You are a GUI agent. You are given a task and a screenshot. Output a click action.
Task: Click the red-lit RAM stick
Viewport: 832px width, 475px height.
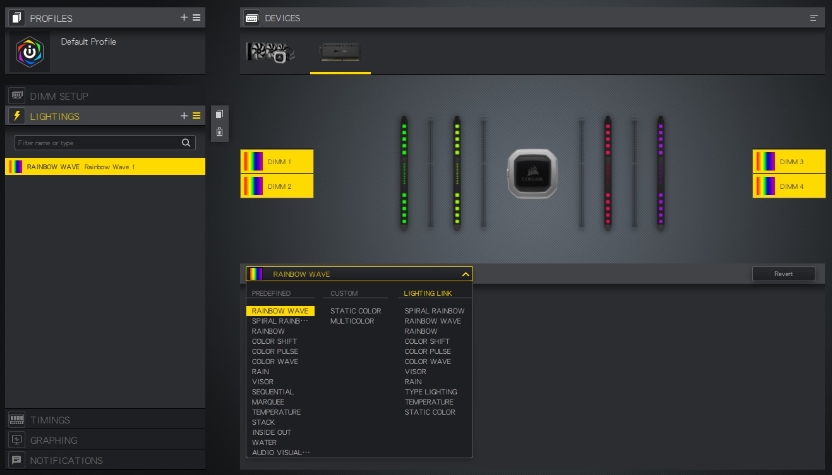click(608, 174)
